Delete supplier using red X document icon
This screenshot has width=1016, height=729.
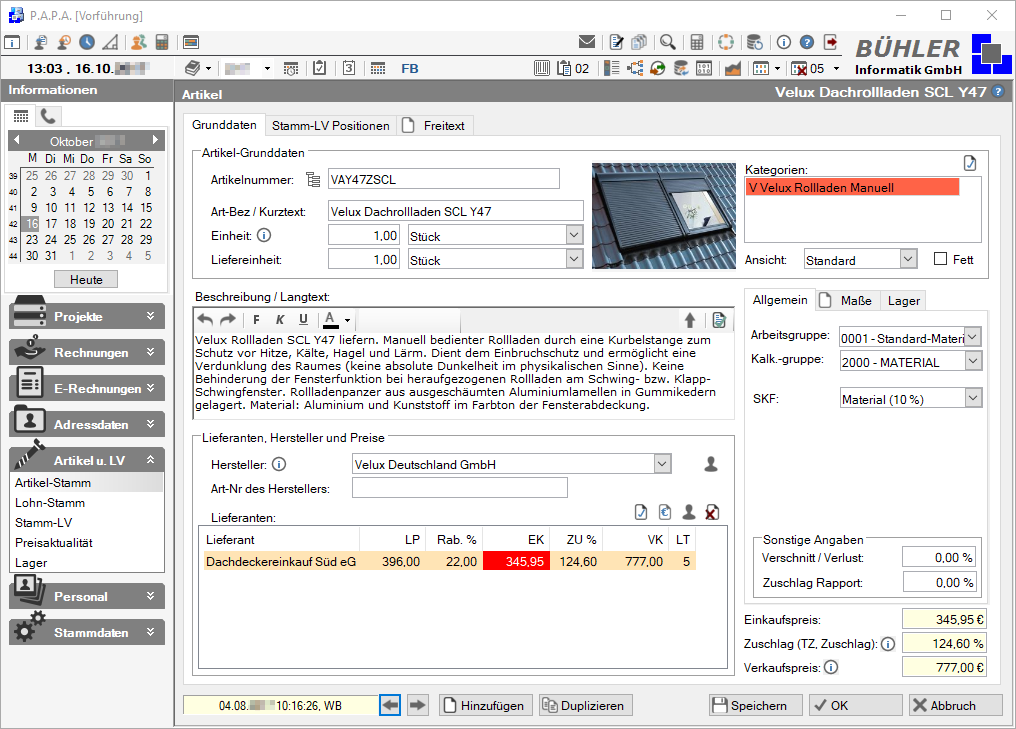pyautogui.click(x=711, y=513)
